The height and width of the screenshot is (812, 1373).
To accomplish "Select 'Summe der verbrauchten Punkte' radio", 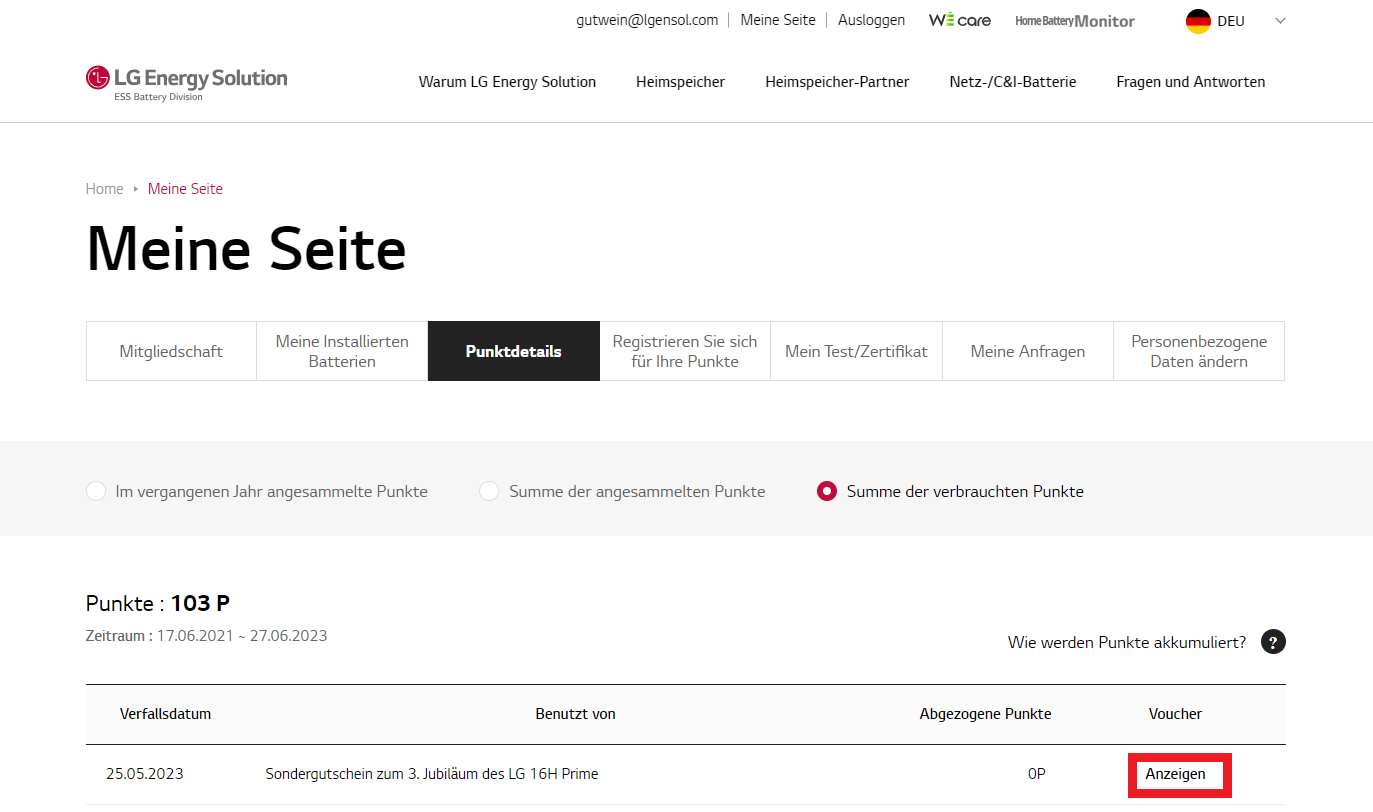I will click(826, 491).
